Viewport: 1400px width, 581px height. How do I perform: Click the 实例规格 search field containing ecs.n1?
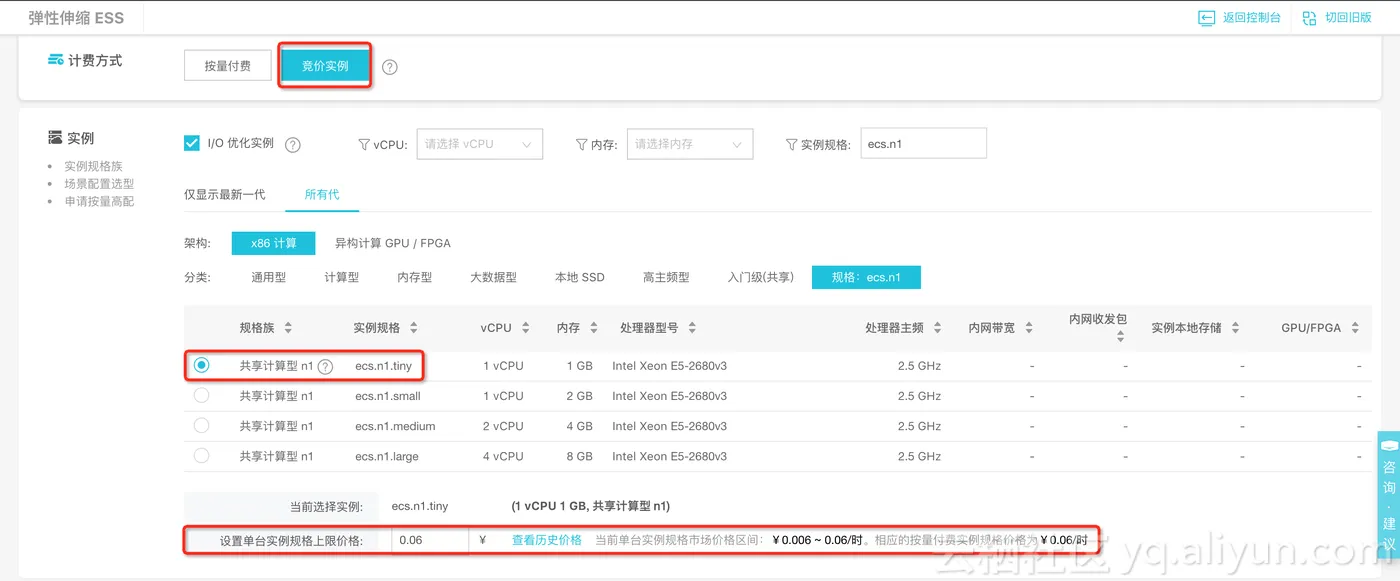pos(923,143)
